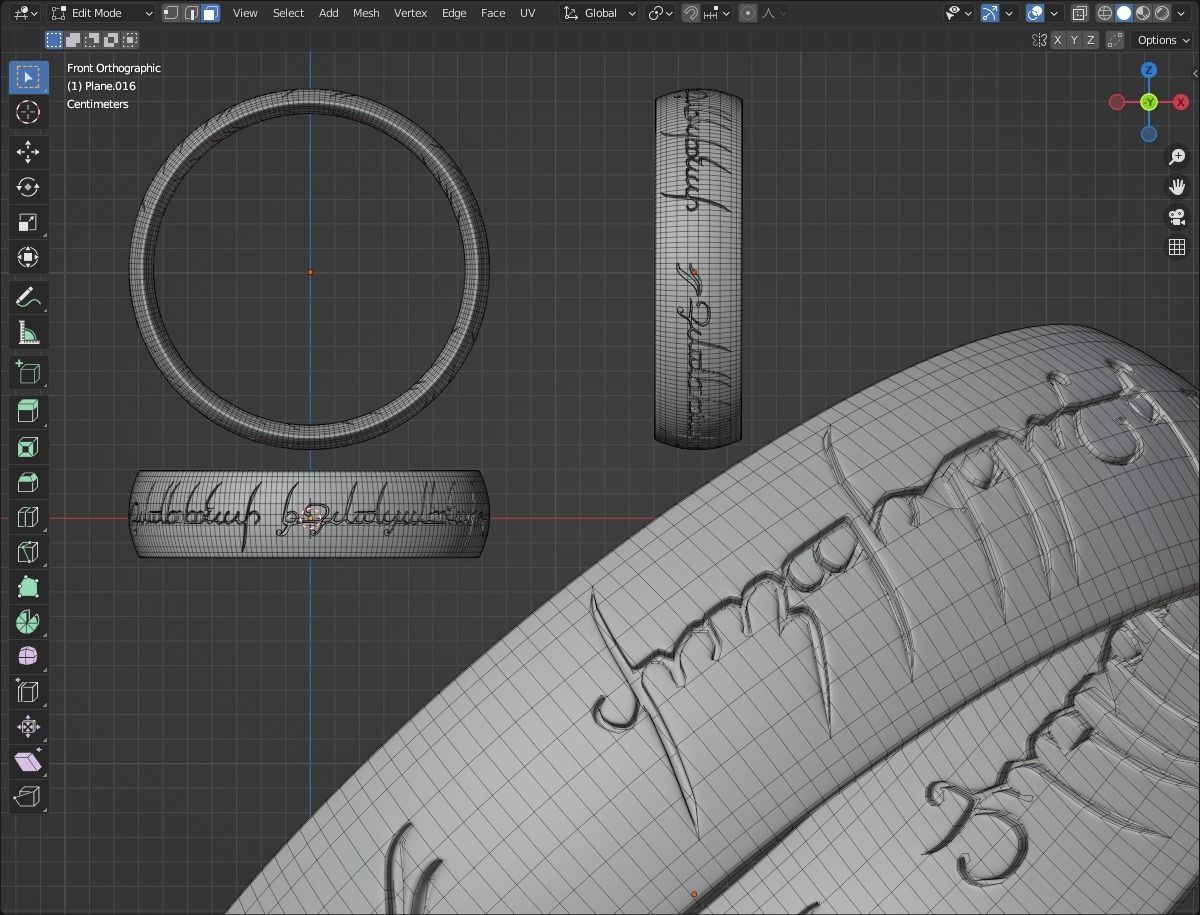Select the Scale tool
The image size is (1200, 915).
click(28, 222)
